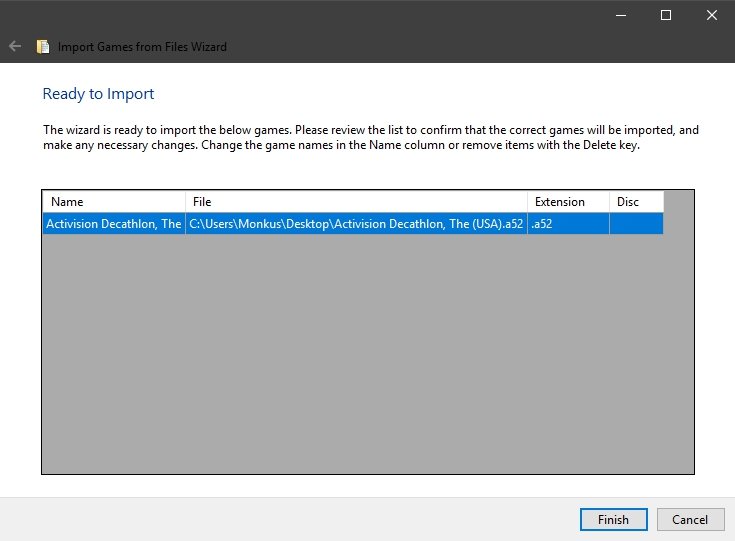Screen dimensions: 735x541
Task: Click the wizard document icon in title
Action: (43, 46)
